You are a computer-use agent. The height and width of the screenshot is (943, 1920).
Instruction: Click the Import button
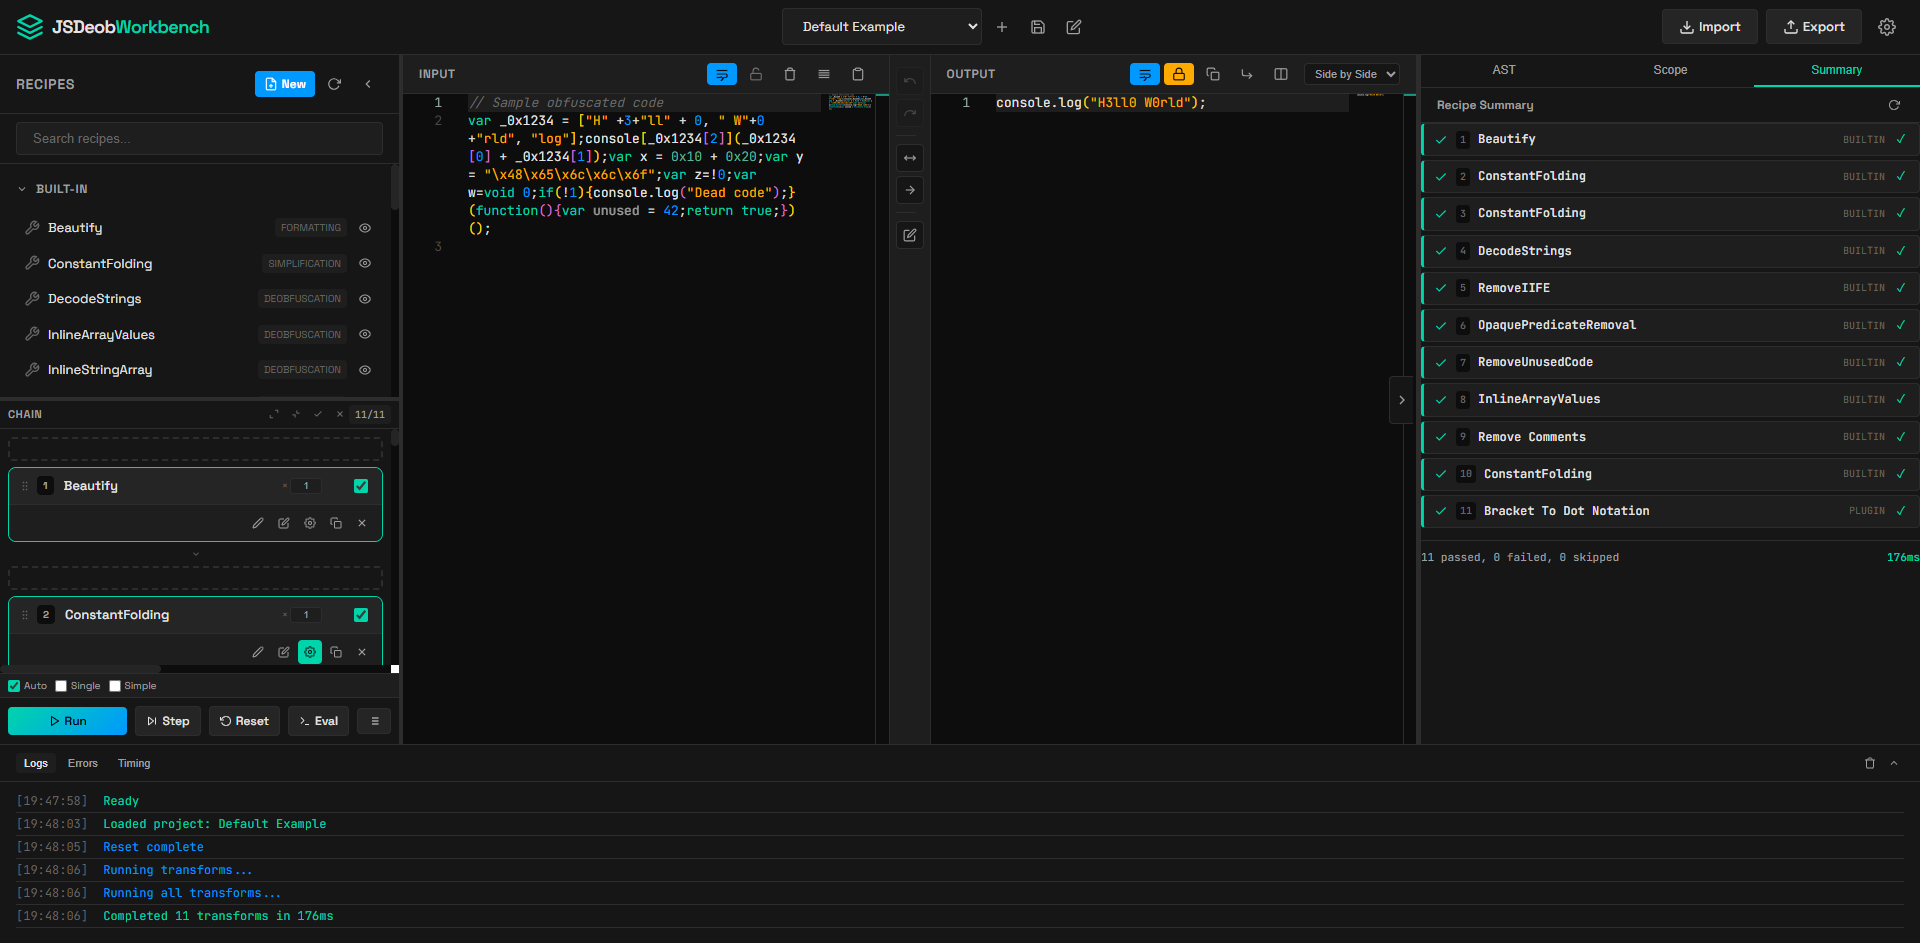coord(1710,27)
